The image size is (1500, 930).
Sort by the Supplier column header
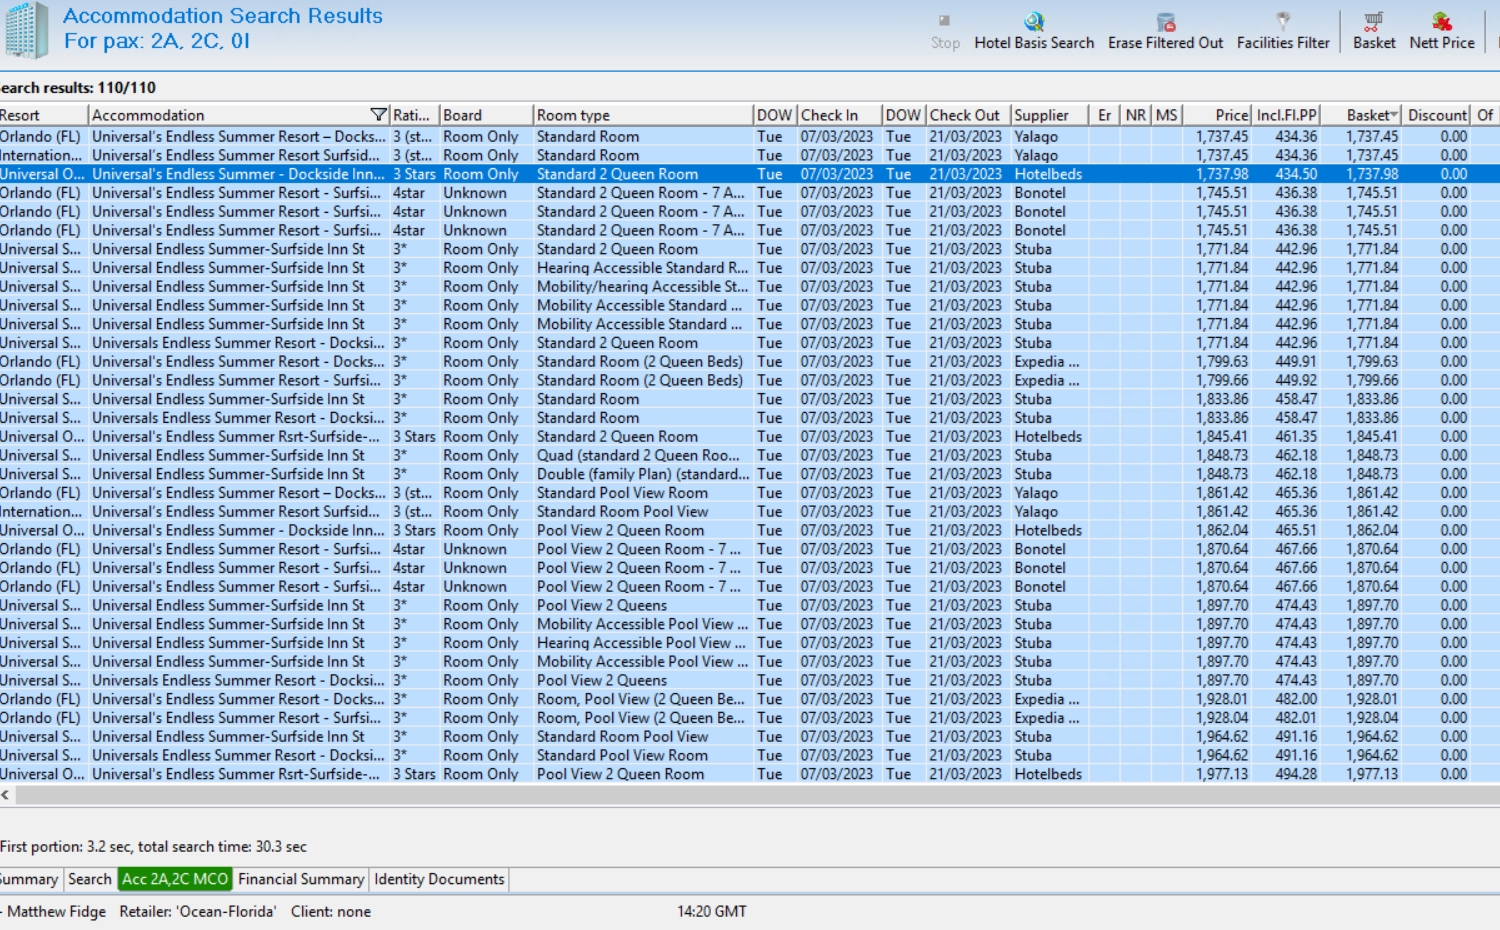pyautogui.click(x=1050, y=115)
